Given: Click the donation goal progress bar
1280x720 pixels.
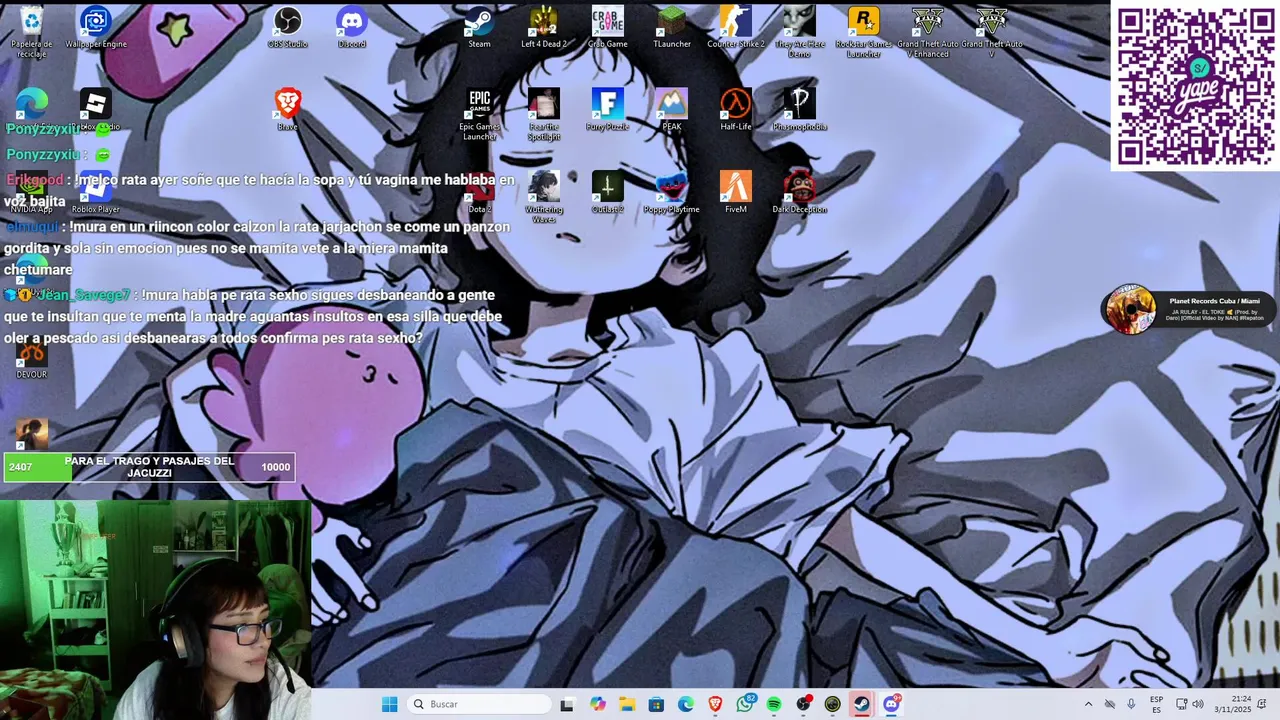Looking at the screenshot, I should [149, 467].
